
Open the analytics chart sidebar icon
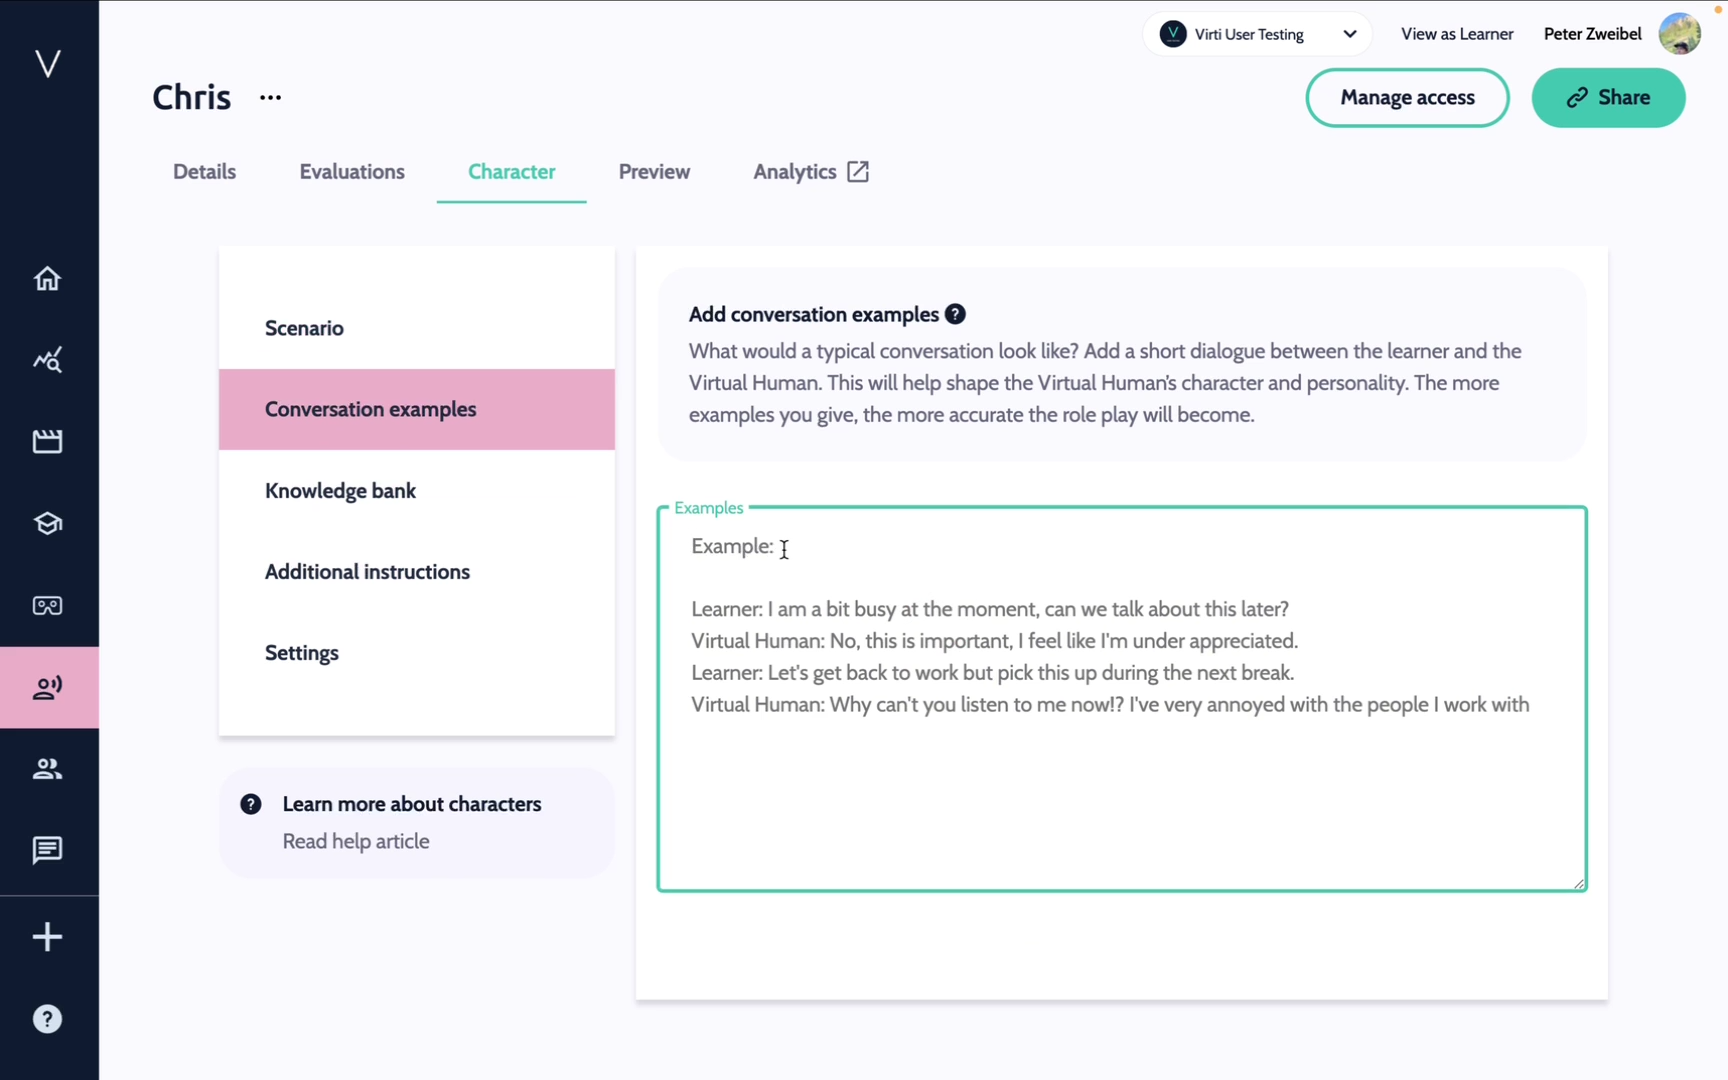(47, 360)
